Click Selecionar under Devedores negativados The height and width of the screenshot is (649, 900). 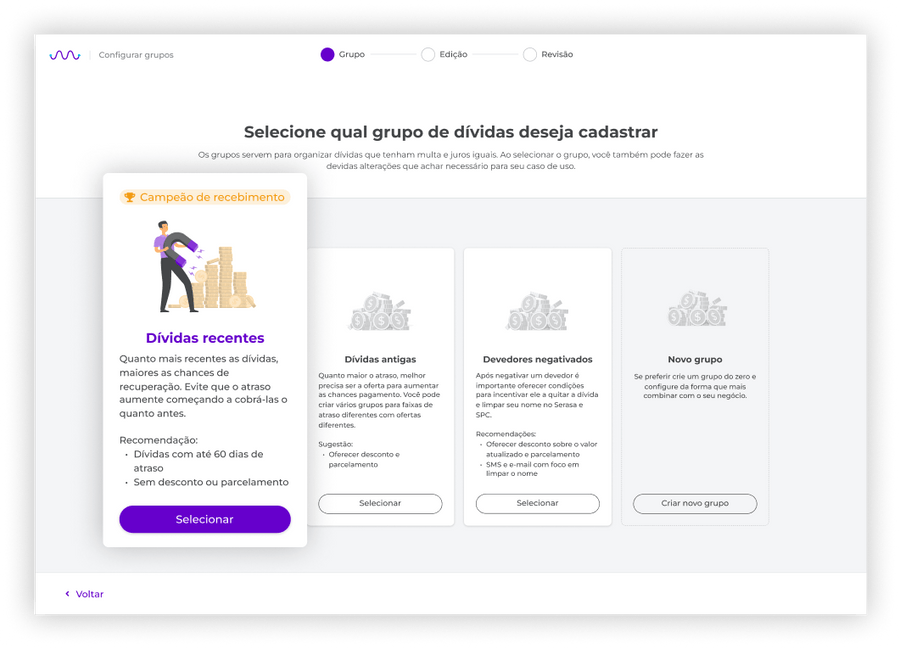click(537, 503)
